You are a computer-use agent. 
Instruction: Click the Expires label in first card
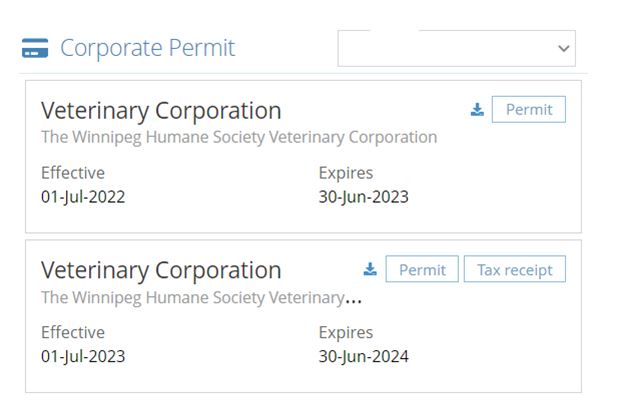tap(345, 172)
